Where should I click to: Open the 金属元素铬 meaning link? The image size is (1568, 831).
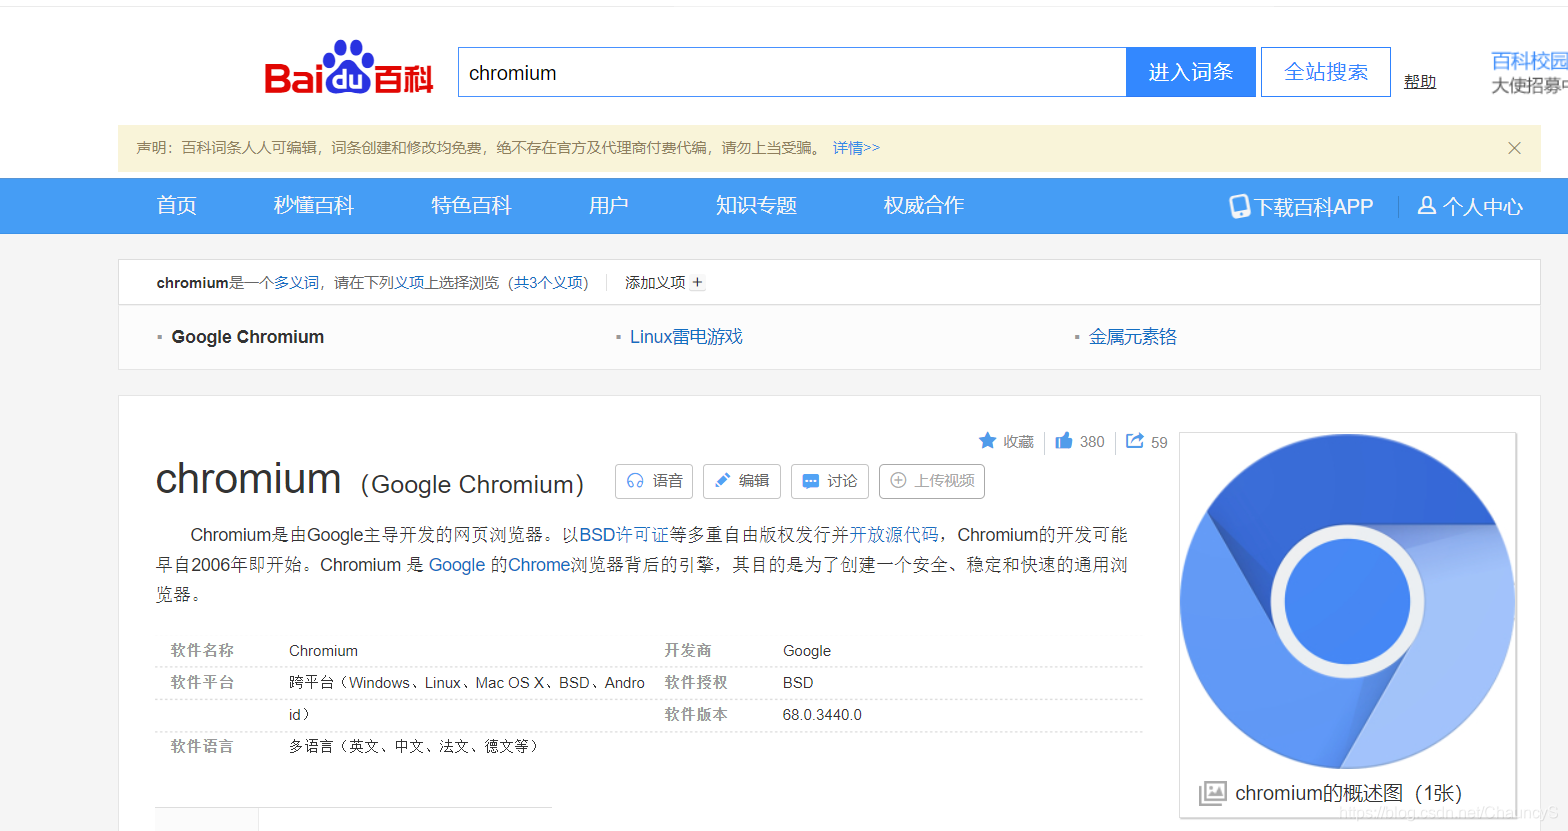pyautogui.click(x=1133, y=337)
